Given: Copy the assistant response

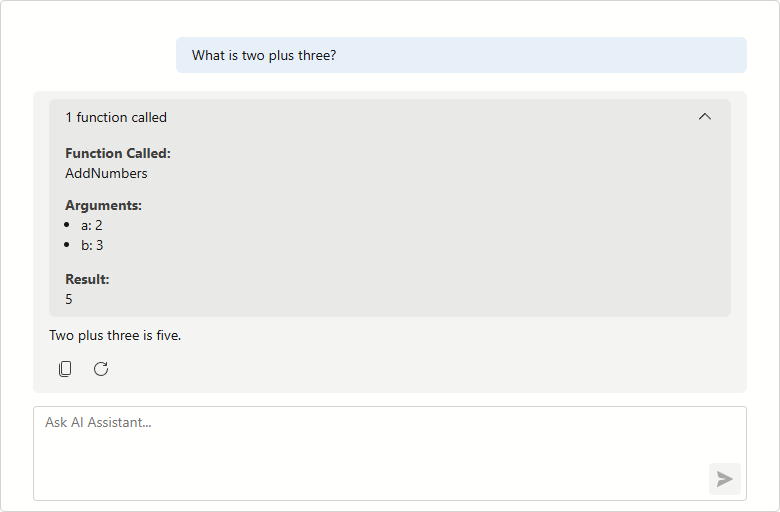Looking at the screenshot, I should coord(65,369).
